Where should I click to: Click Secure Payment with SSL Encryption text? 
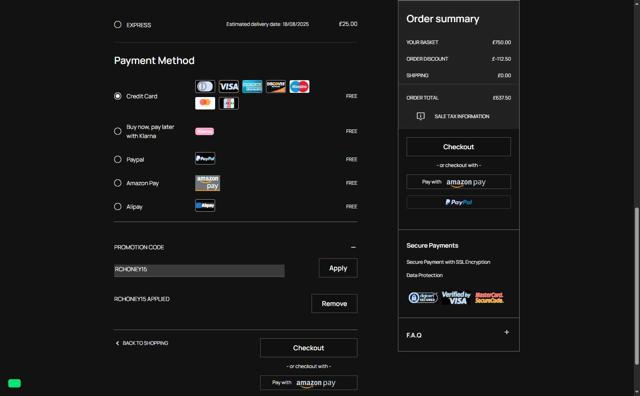448,262
